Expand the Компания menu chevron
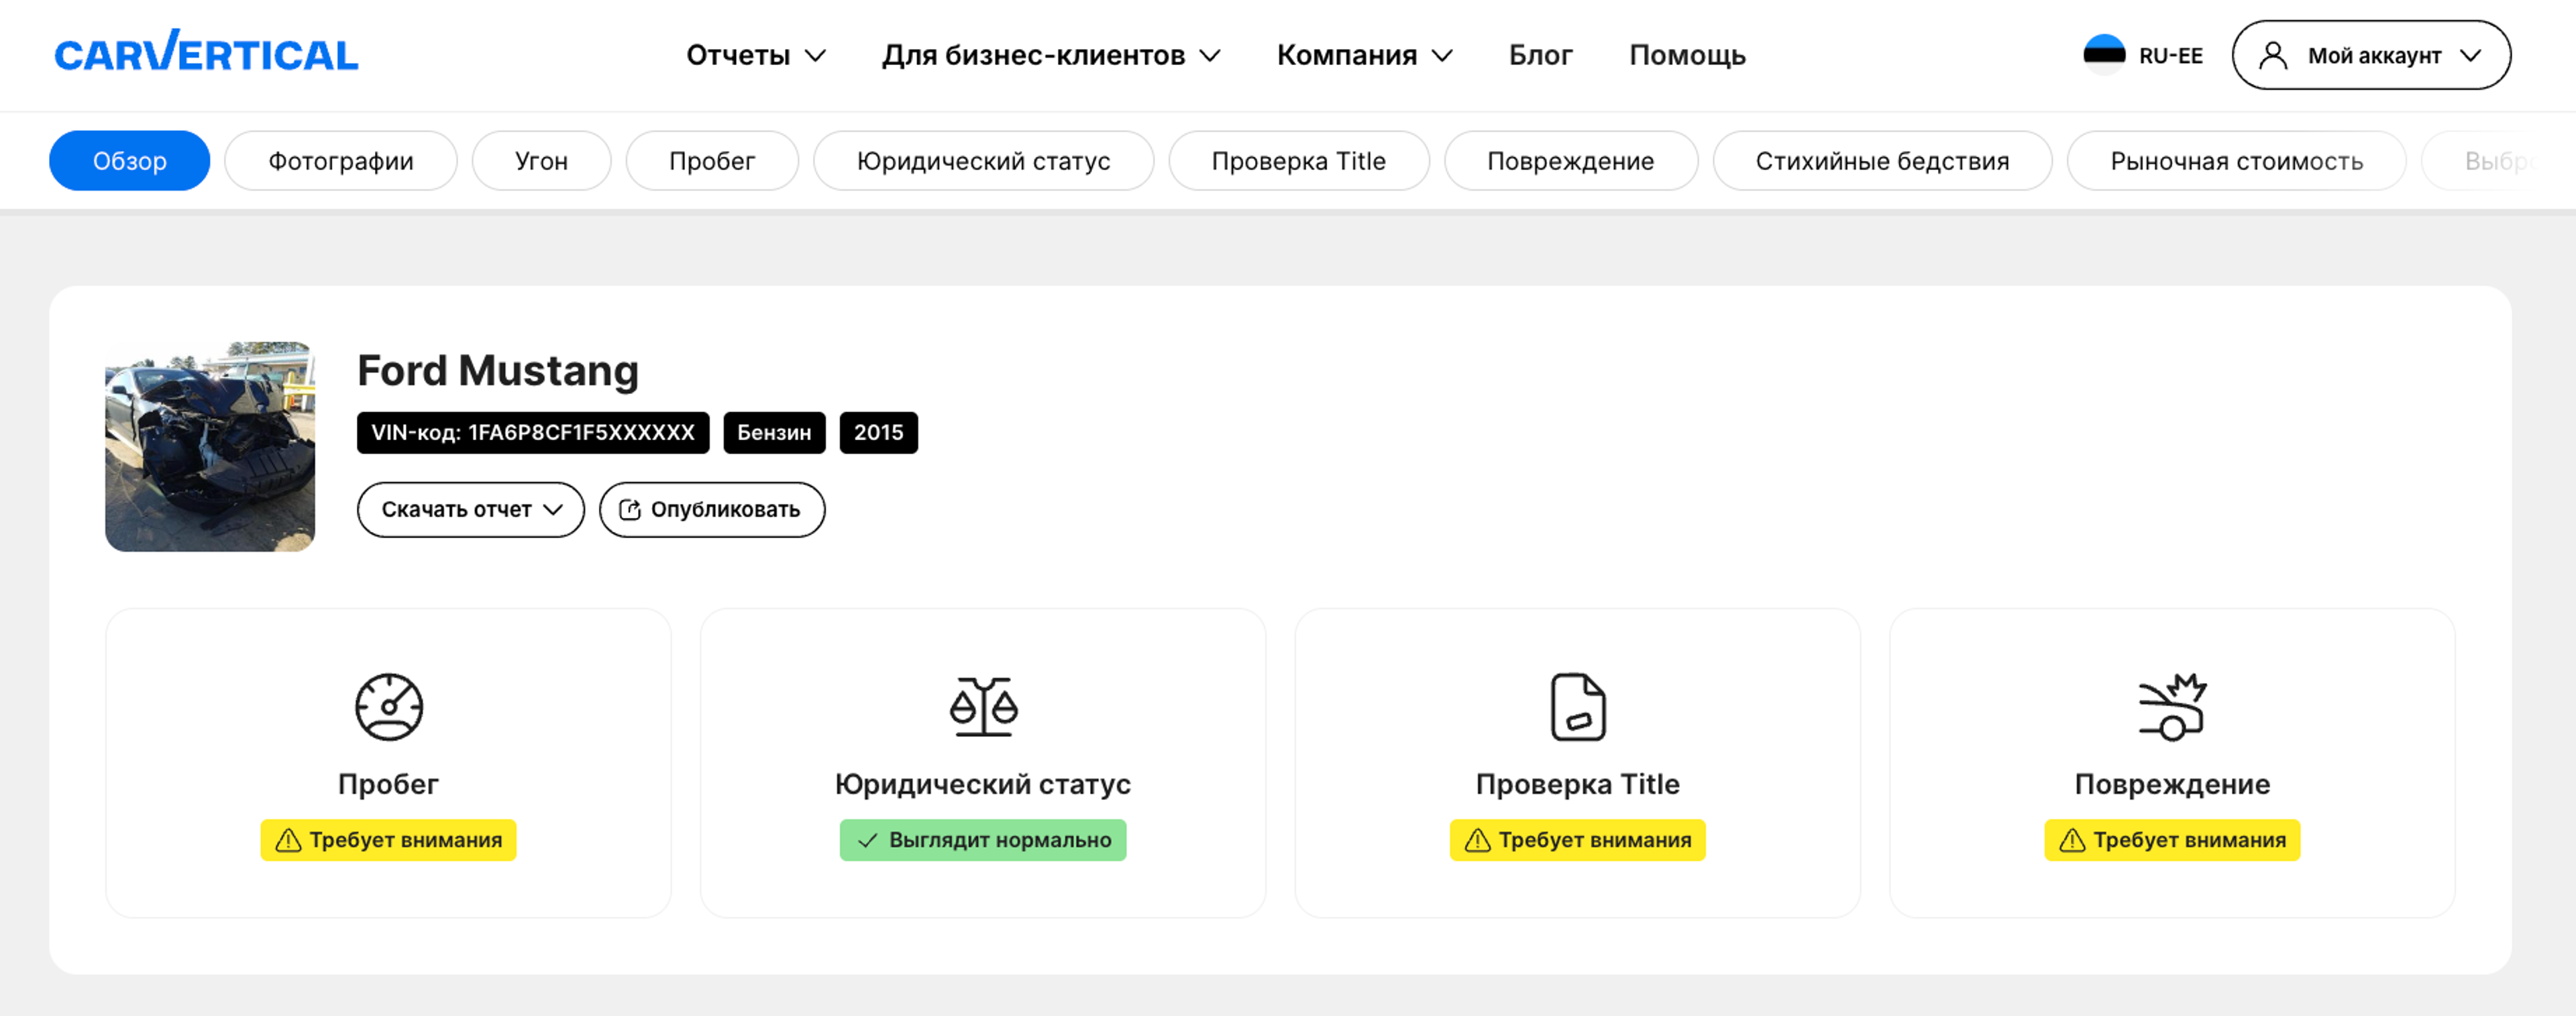The width and height of the screenshot is (2576, 1016). pos(1442,56)
